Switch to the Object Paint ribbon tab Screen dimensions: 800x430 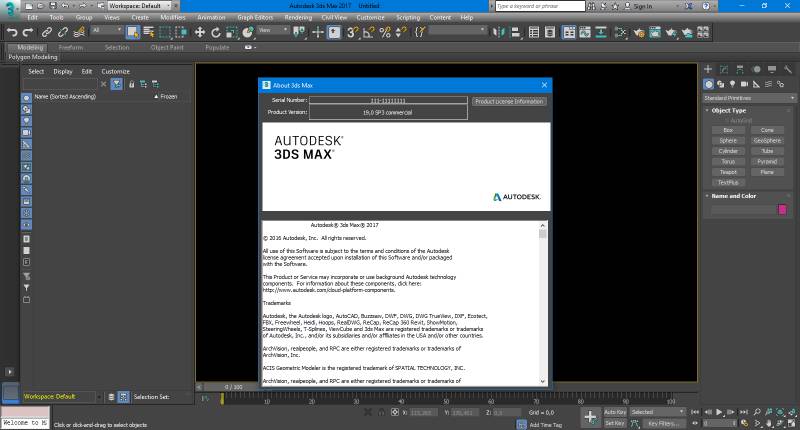(x=167, y=47)
